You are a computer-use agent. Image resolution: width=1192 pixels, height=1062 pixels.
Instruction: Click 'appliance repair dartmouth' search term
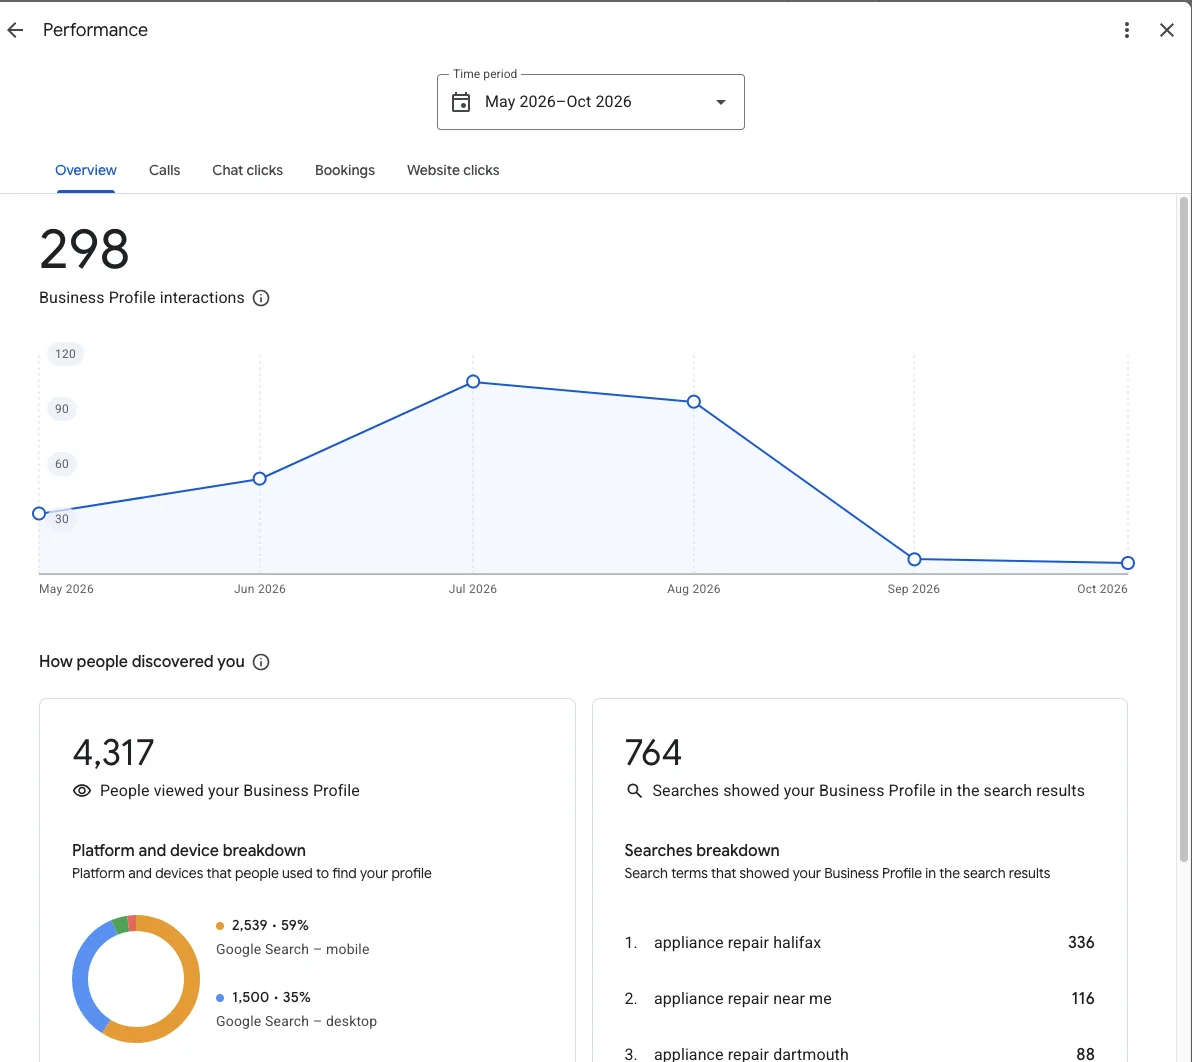(751, 1054)
